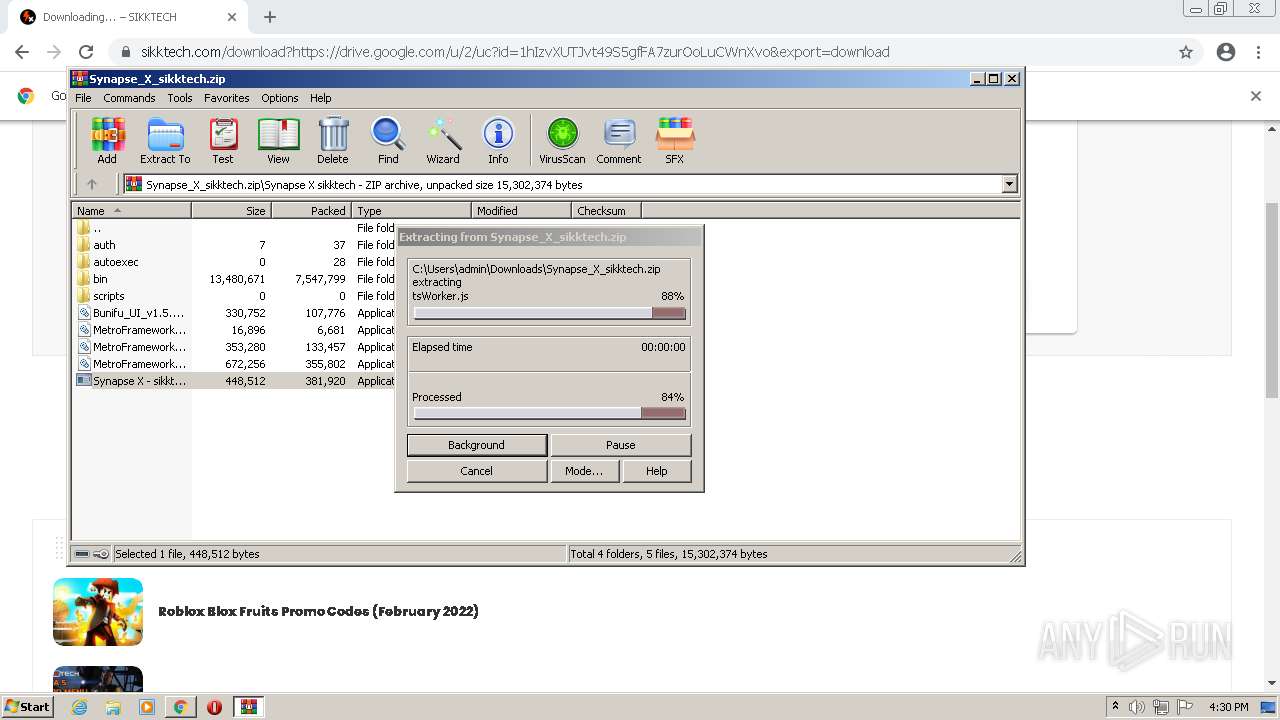Click the Processed total progress bar
Image resolution: width=1280 pixels, height=720 pixels.
549,413
